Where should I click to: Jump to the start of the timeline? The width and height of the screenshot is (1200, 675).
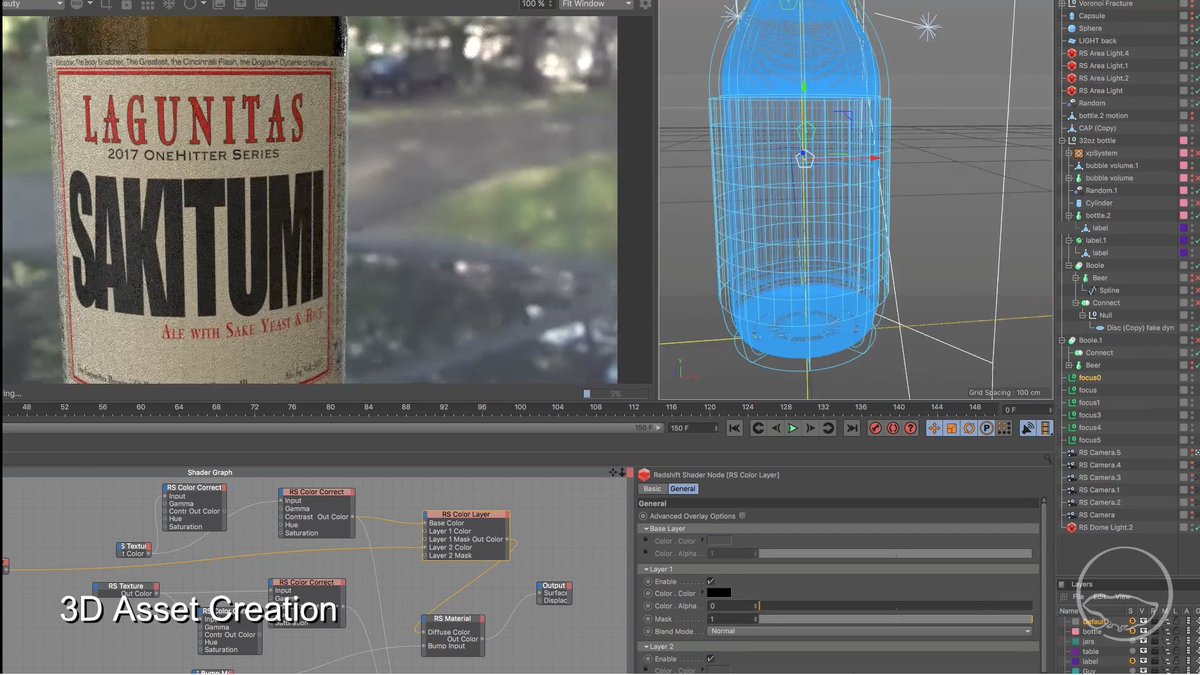734,428
